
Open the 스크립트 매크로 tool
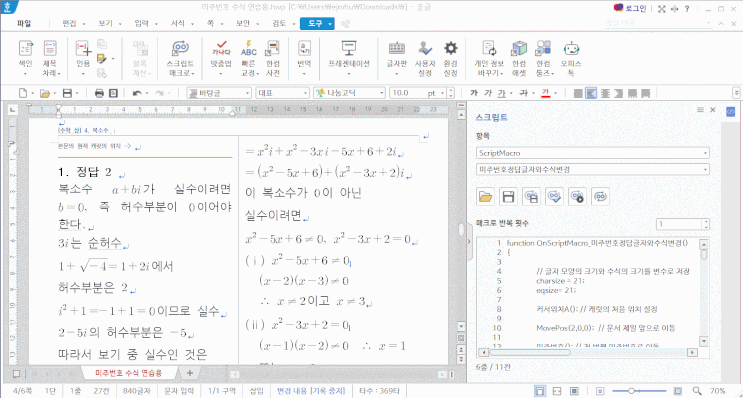[x=181, y=58]
